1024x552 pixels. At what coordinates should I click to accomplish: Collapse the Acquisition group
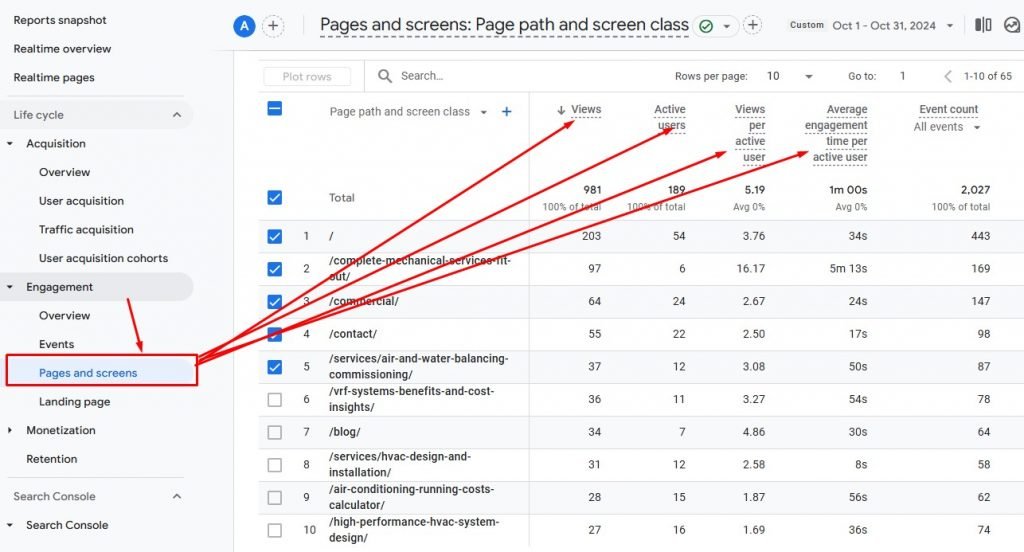[x=10, y=144]
